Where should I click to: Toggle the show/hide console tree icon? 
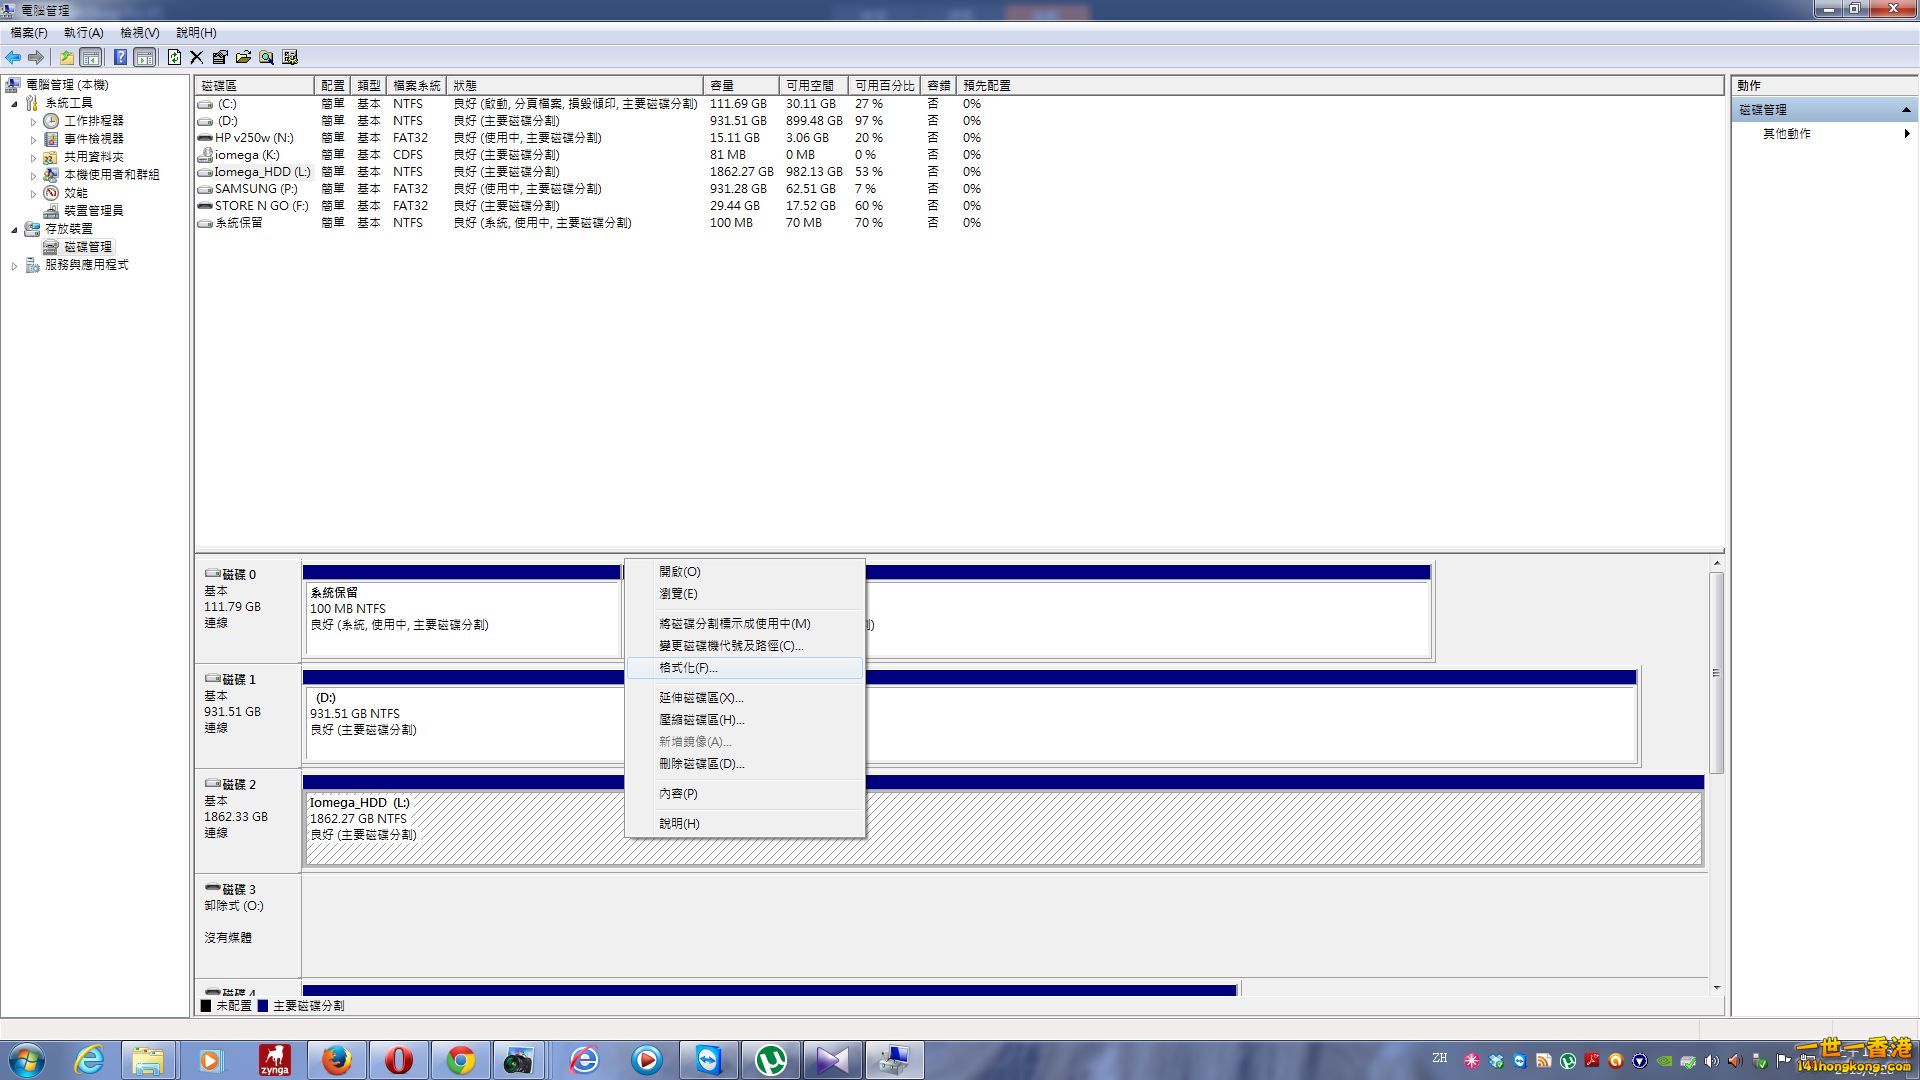[91, 57]
